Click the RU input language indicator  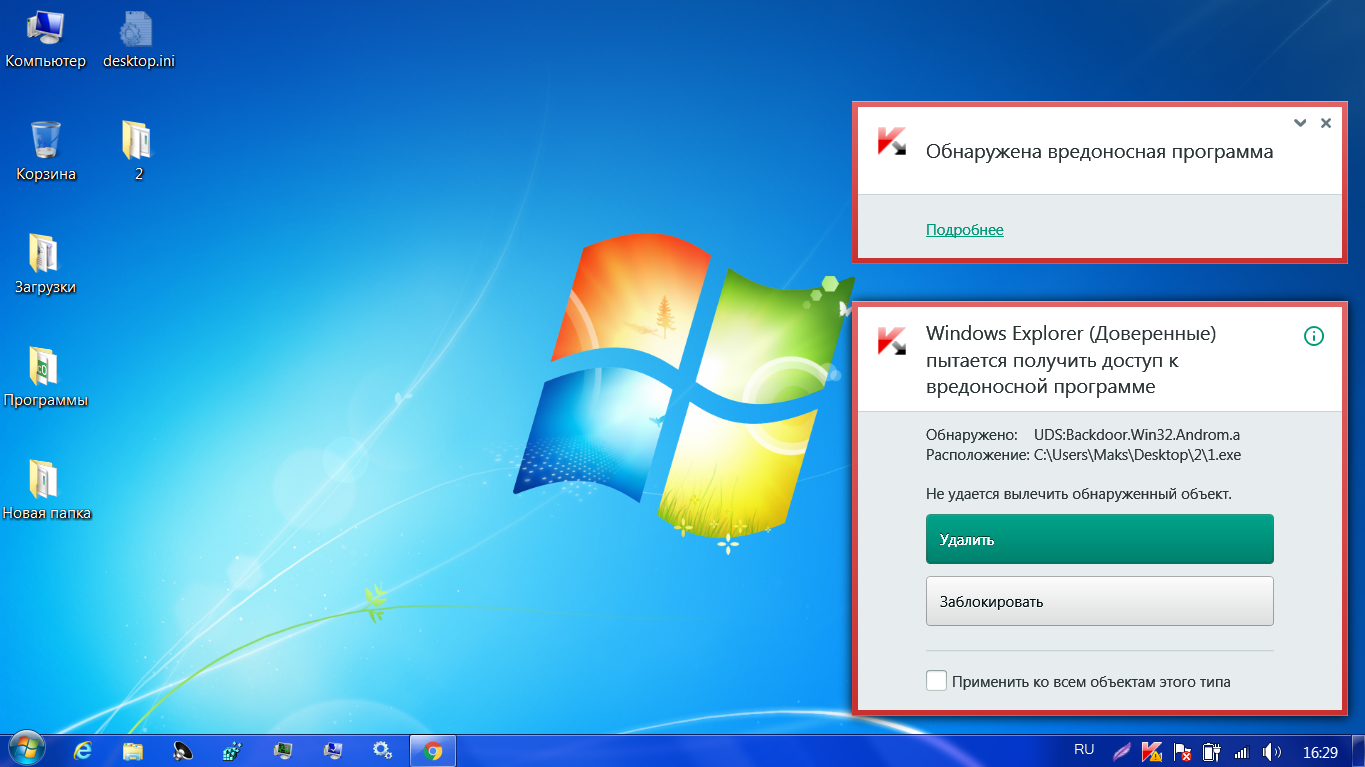click(x=1084, y=749)
